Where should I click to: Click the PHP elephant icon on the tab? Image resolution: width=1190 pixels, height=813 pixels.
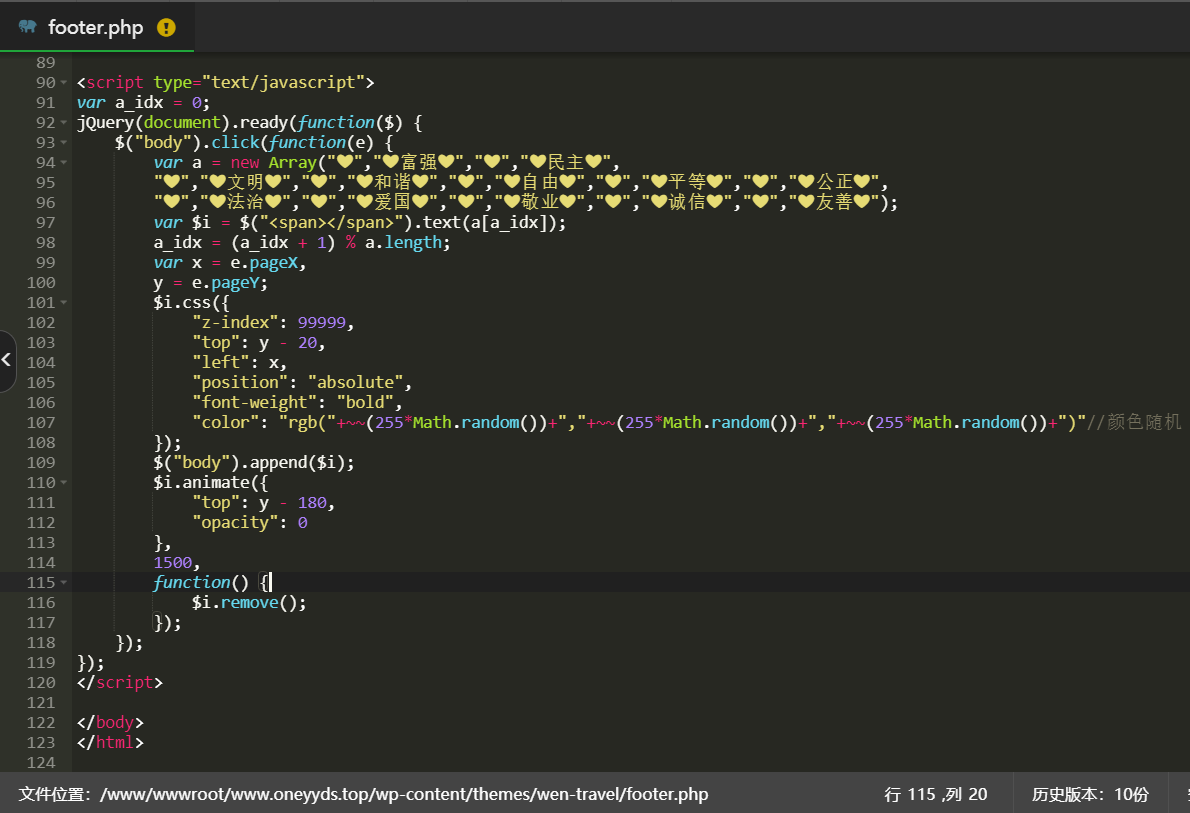click(x=27, y=27)
